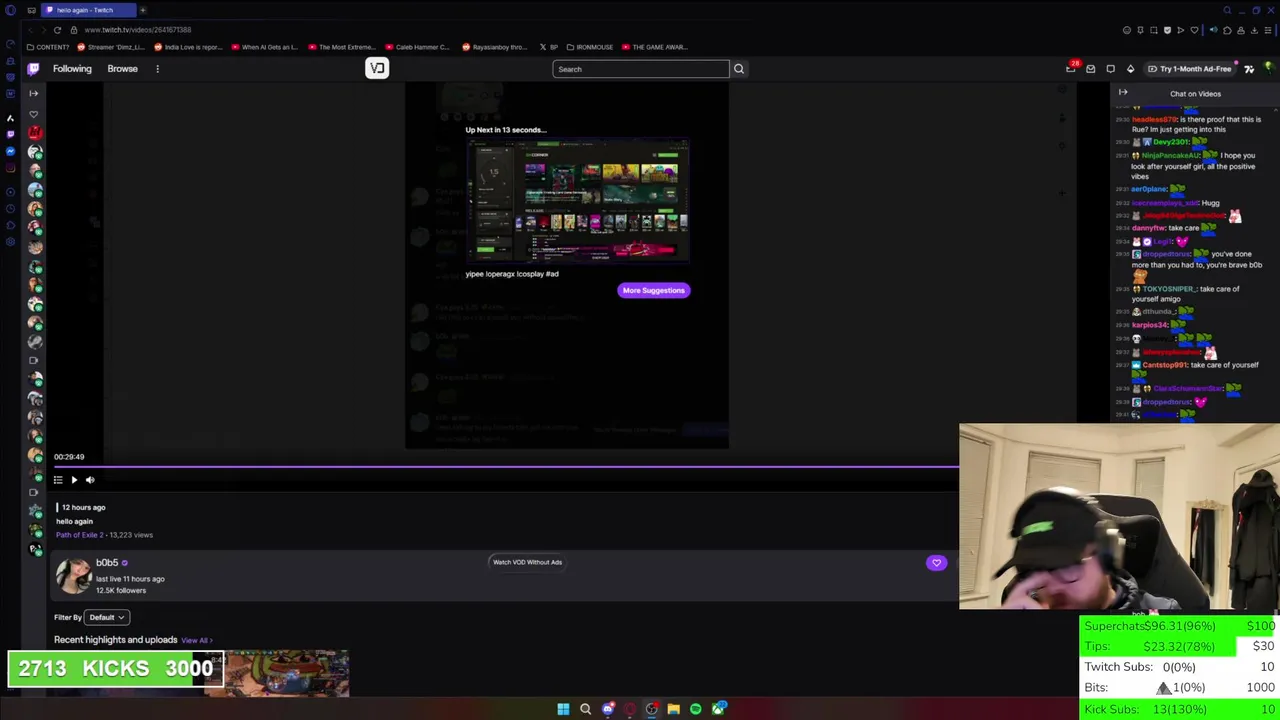Play the video
This screenshot has width=1280, height=720.
[x=74, y=480]
